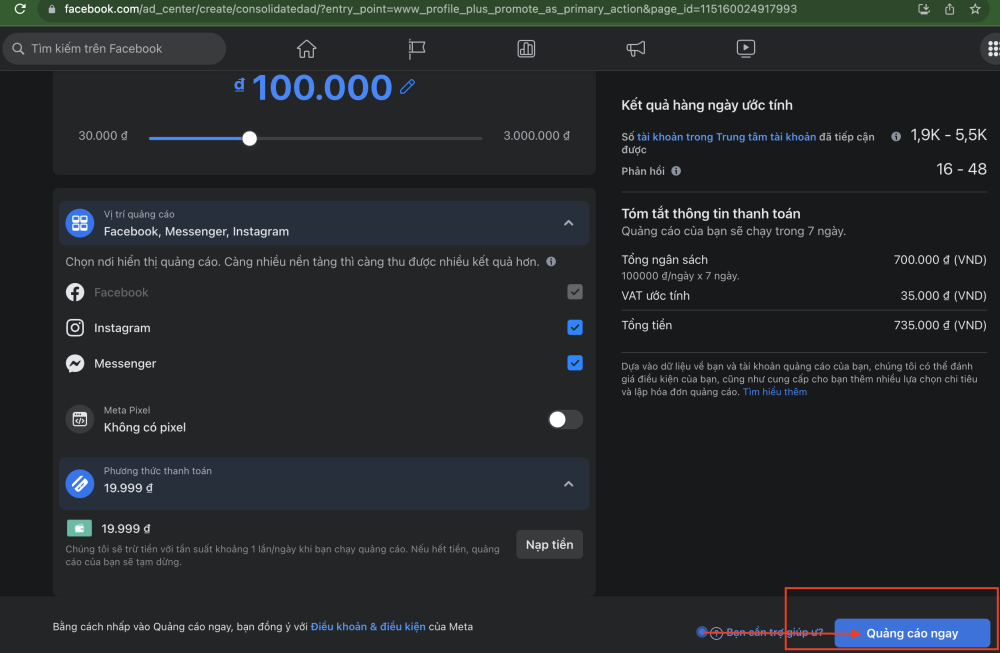The image size is (1000, 653).
Task: Click the Meta Pixel code icon
Action: pos(80,419)
